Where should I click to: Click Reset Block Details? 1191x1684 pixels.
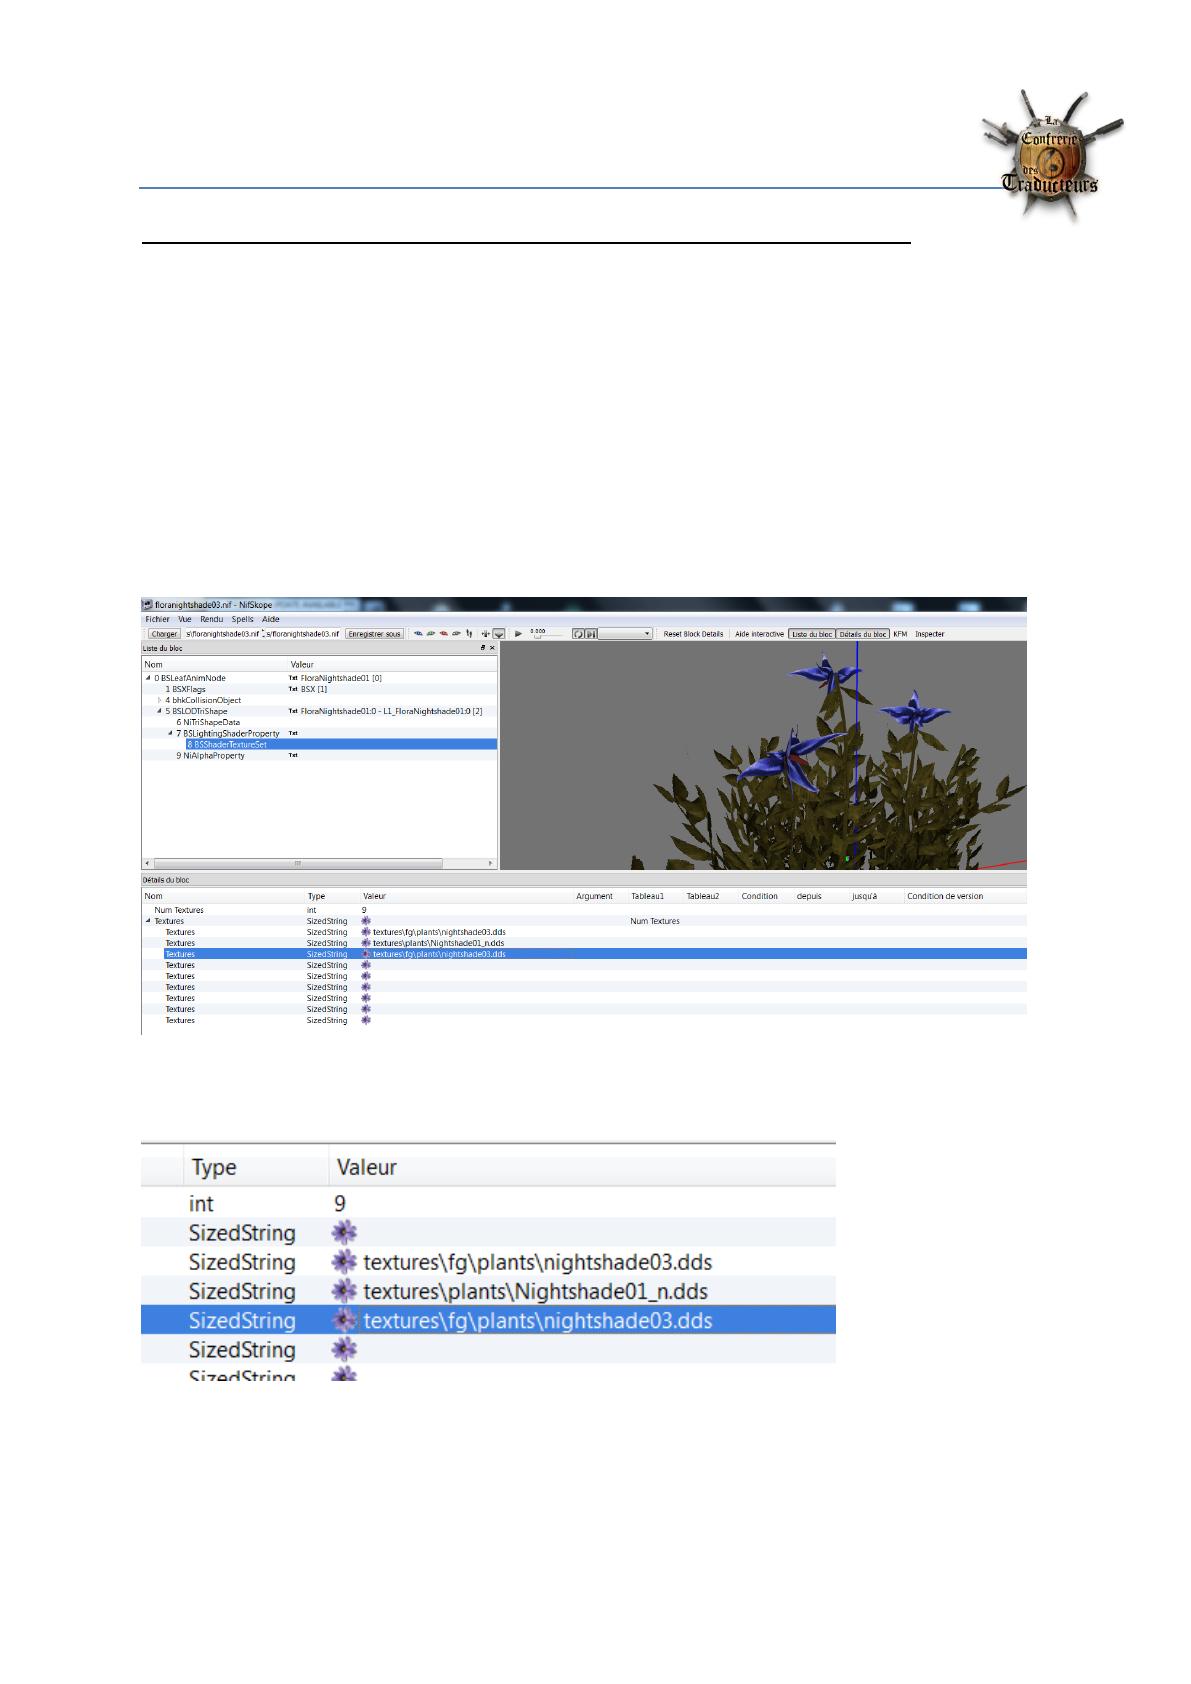pos(693,634)
